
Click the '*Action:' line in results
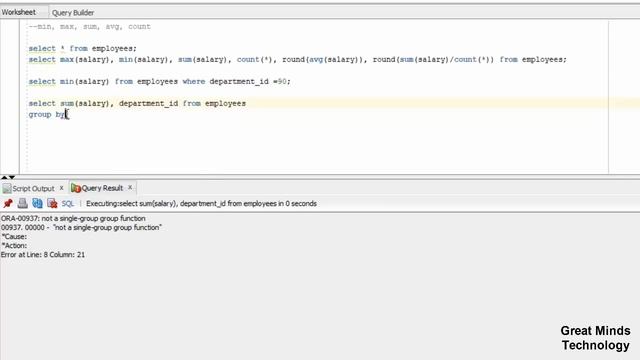pos(14,246)
